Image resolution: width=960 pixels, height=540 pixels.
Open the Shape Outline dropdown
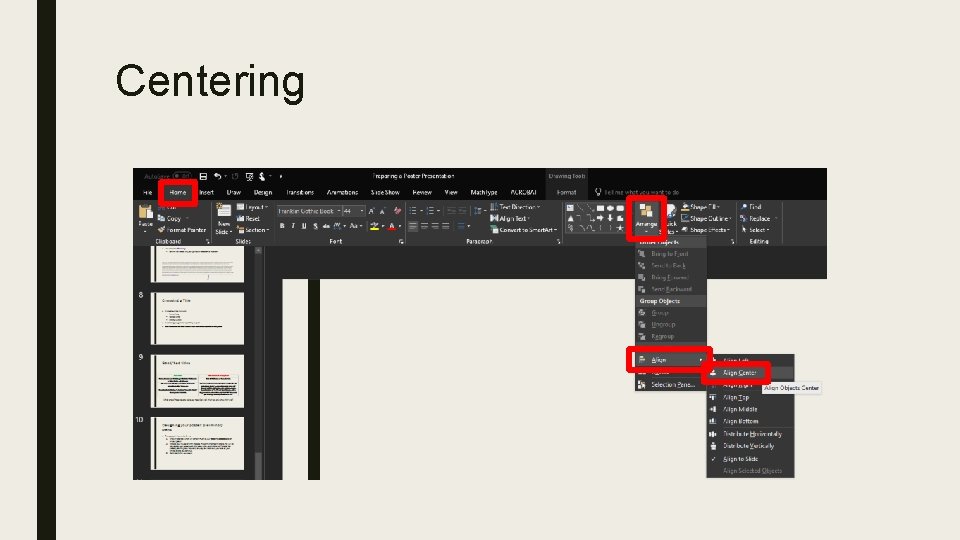point(707,219)
